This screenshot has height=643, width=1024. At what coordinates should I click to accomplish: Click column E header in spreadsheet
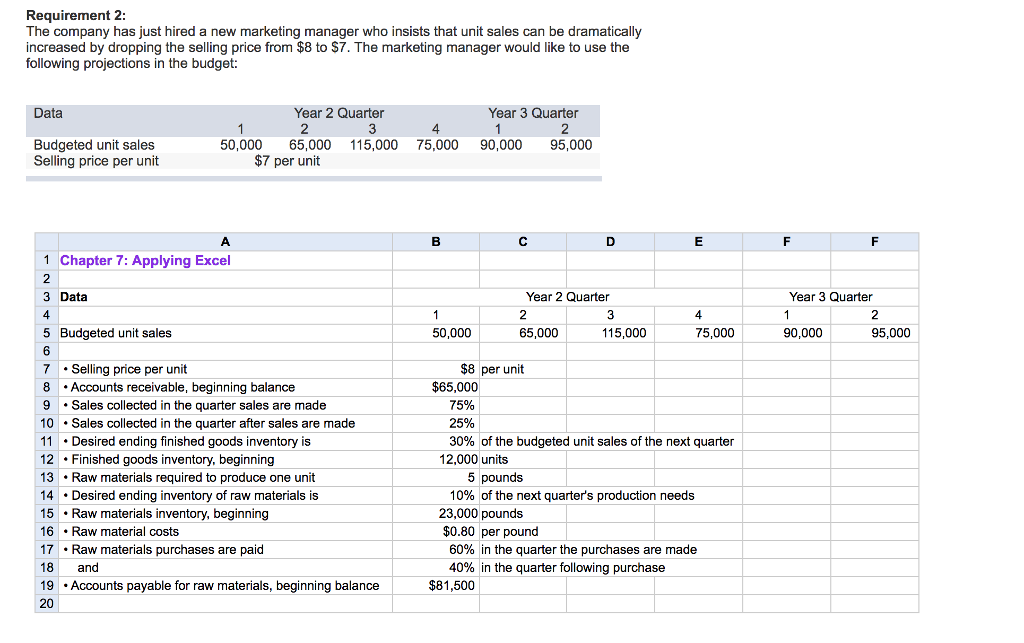699,242
